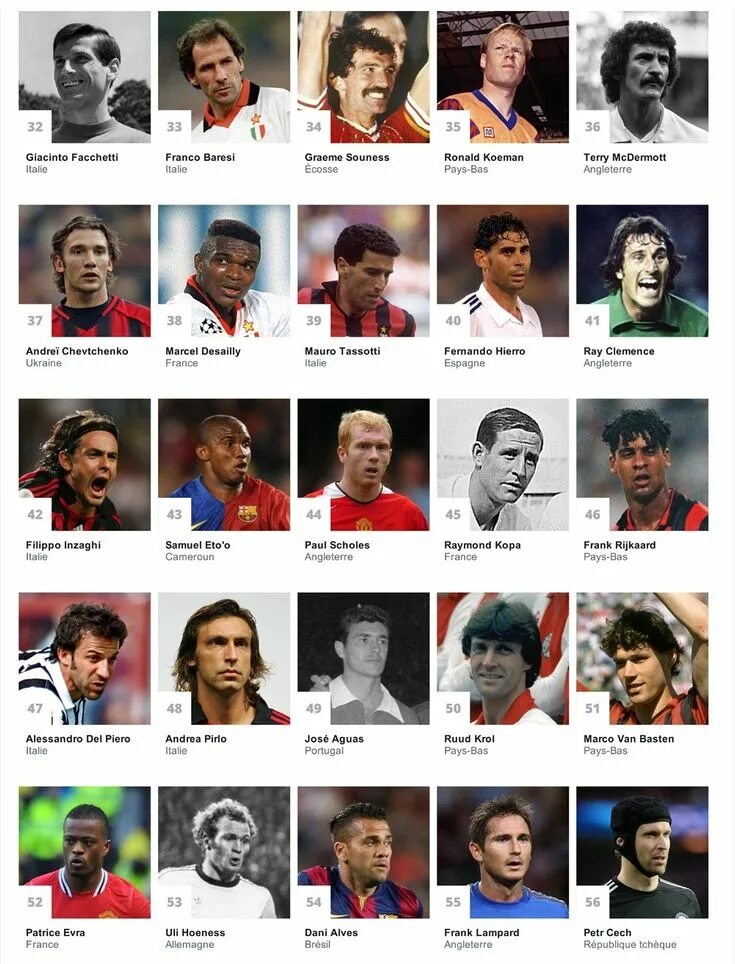735x964 pixels.
Task: Open Giacinto Facchetti's photo thumbnail
Action: click(85, 77)
